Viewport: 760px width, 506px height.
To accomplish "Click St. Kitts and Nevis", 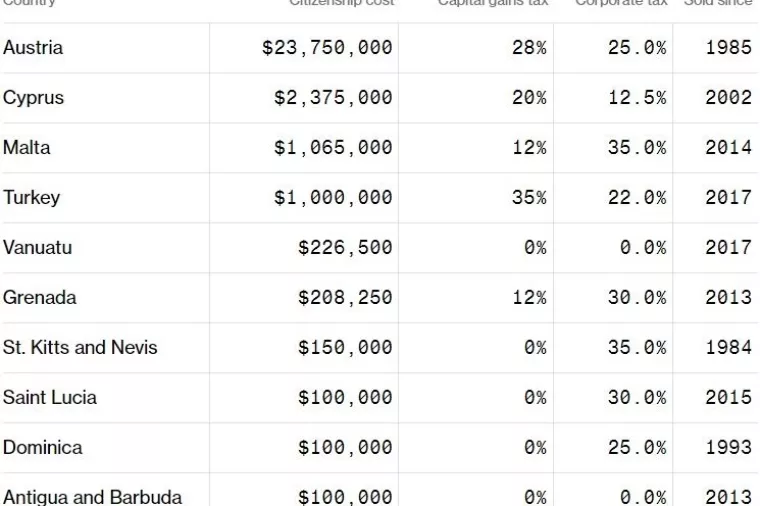I will click(80, 348).
